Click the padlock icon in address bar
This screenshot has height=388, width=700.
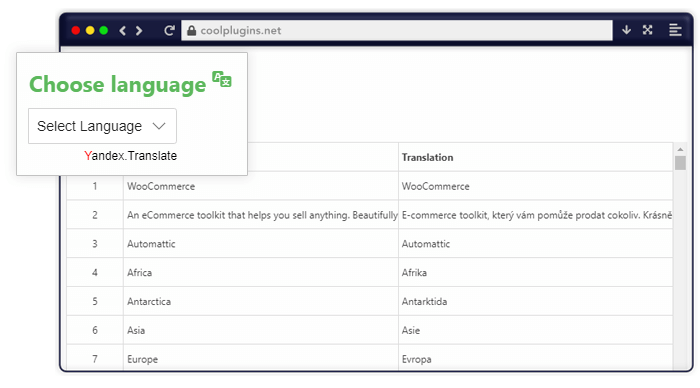pyautogui.click(x=192, y=30)
